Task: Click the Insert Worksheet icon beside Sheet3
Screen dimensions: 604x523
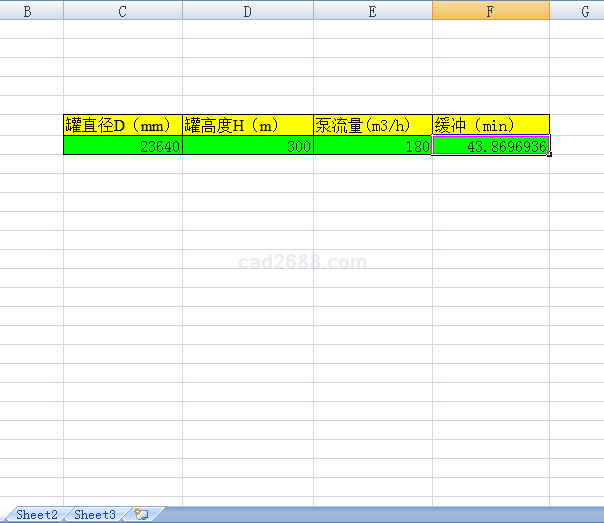Action: [x=141, y=514]
